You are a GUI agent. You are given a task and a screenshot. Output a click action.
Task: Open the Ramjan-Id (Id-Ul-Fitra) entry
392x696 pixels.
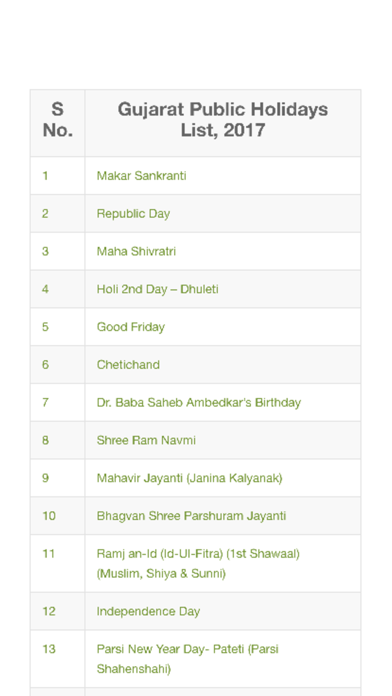pyautogui.click(x=198, y=564)
